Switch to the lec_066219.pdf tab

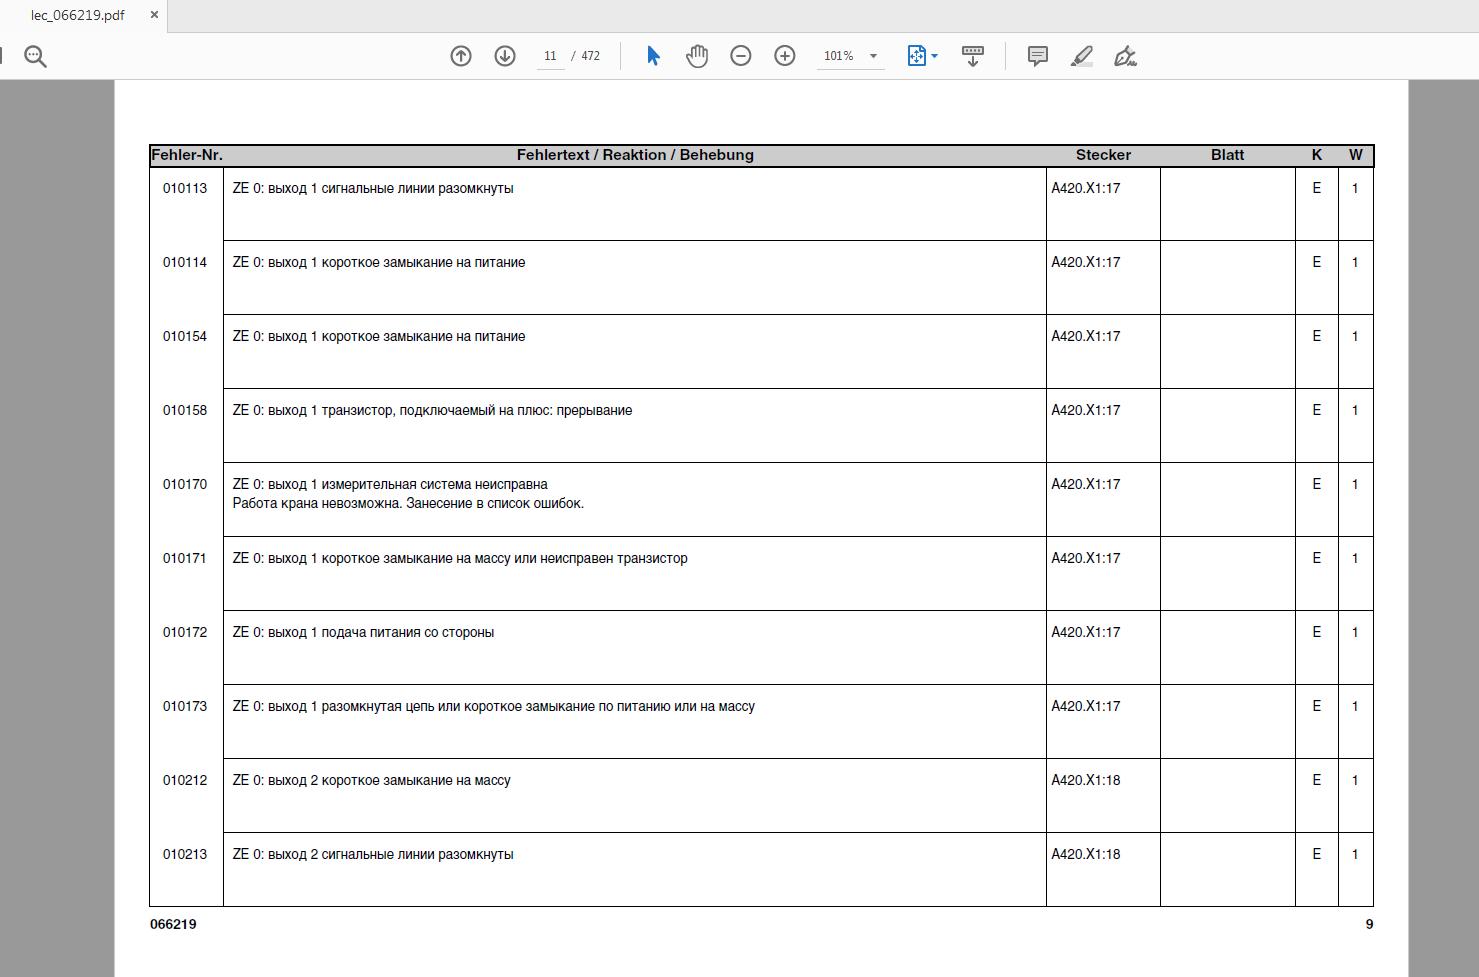[x=78, y=15]
